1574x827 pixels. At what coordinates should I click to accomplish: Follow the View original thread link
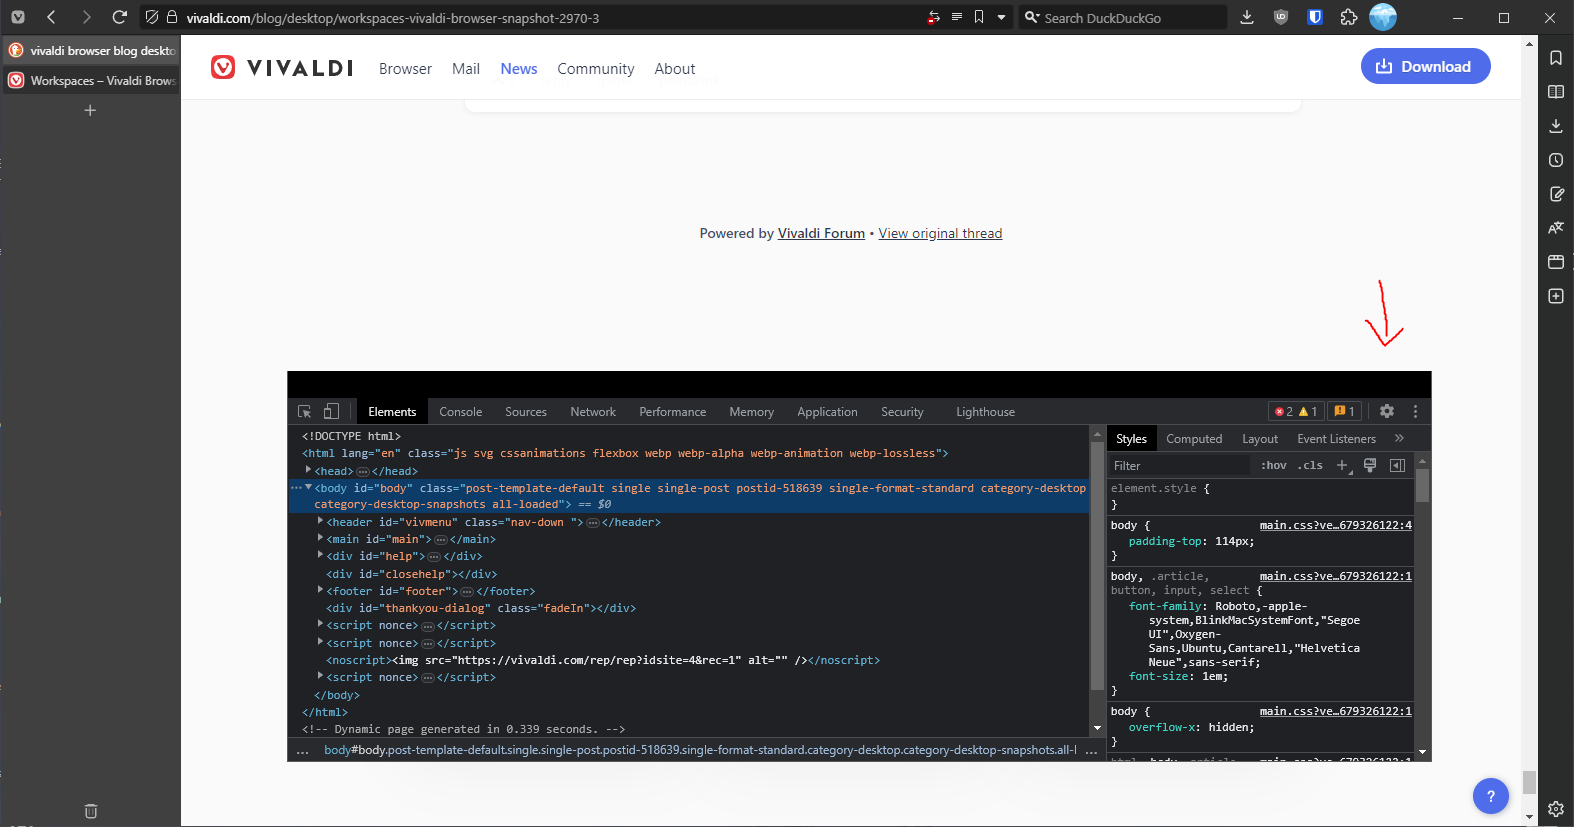pos(940,233)
